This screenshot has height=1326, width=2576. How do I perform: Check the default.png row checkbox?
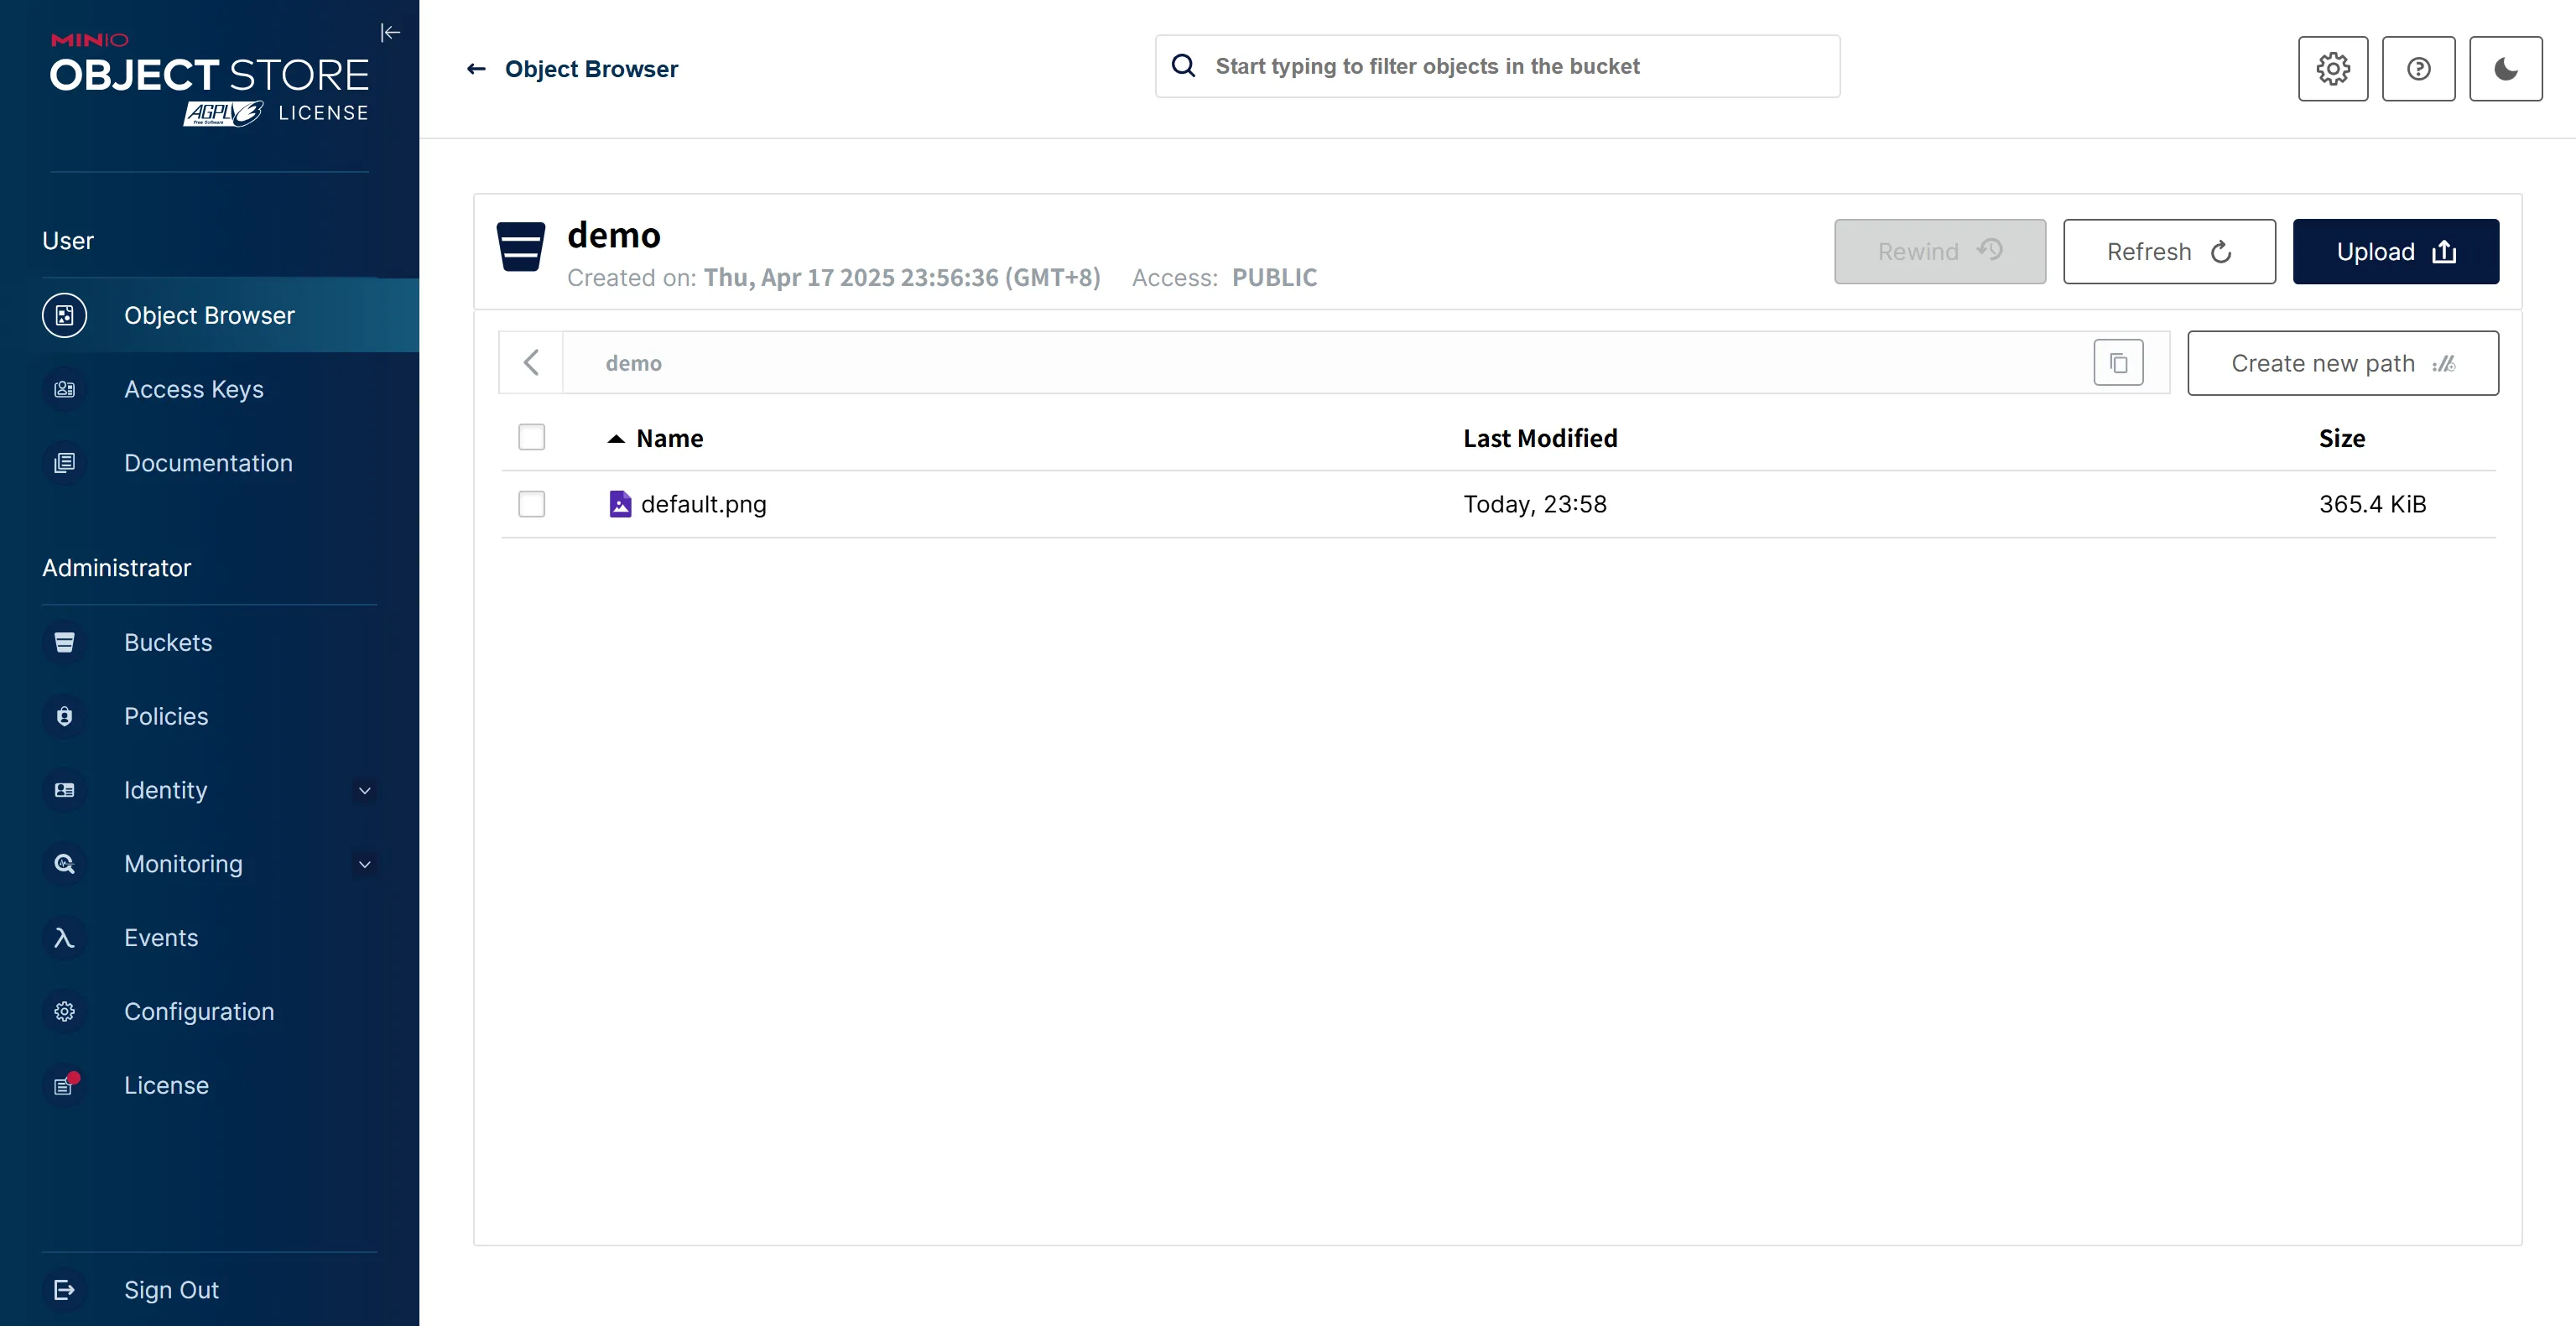coord(531,504)
